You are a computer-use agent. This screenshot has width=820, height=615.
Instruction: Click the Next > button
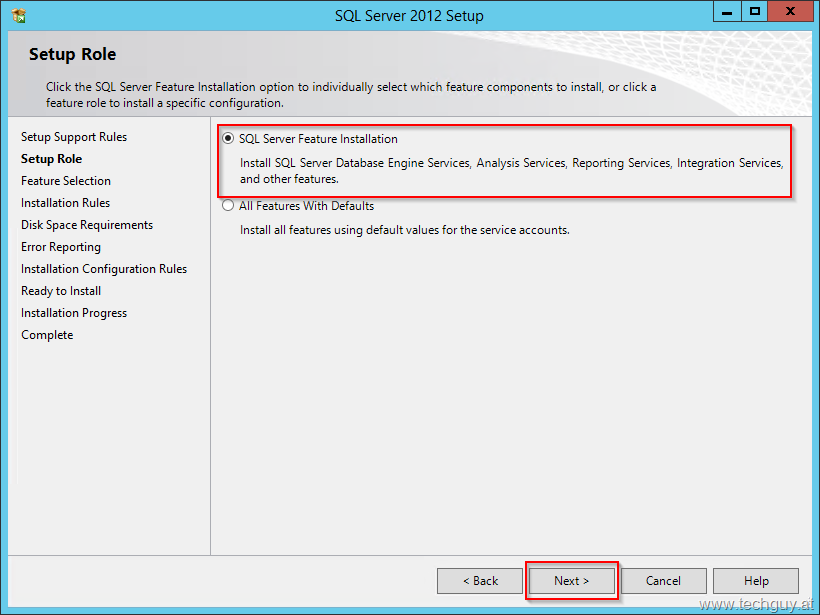tap(572, 580)
